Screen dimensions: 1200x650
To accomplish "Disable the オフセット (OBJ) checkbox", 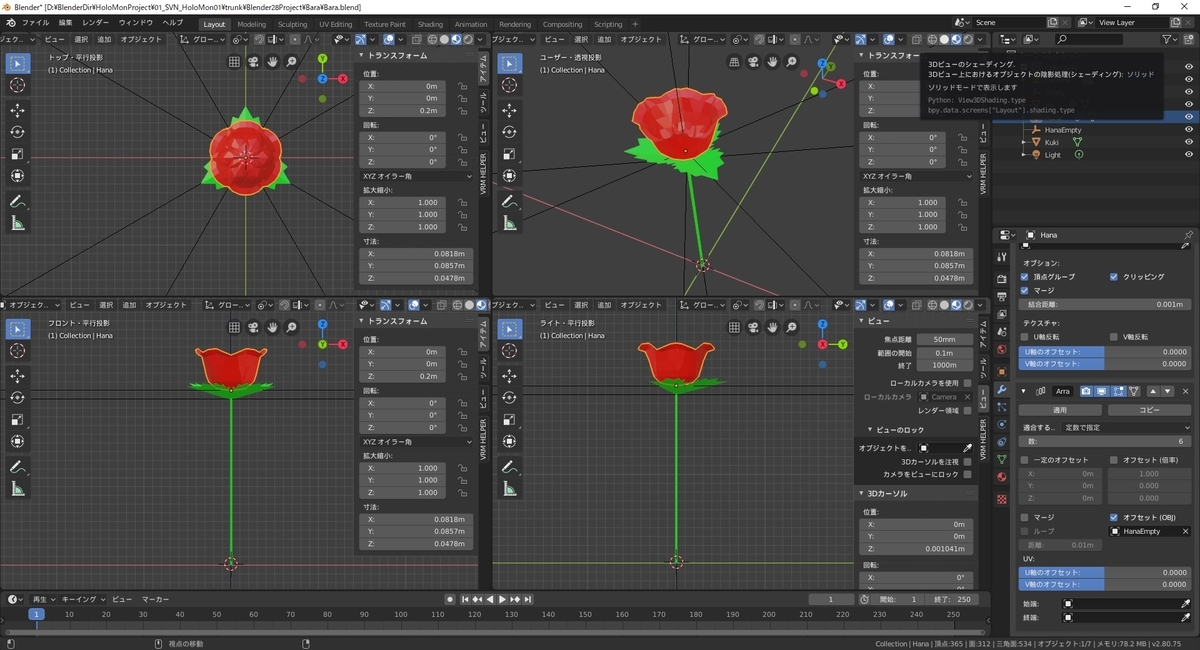I will pyautogui.click(x=1114, y=517).
